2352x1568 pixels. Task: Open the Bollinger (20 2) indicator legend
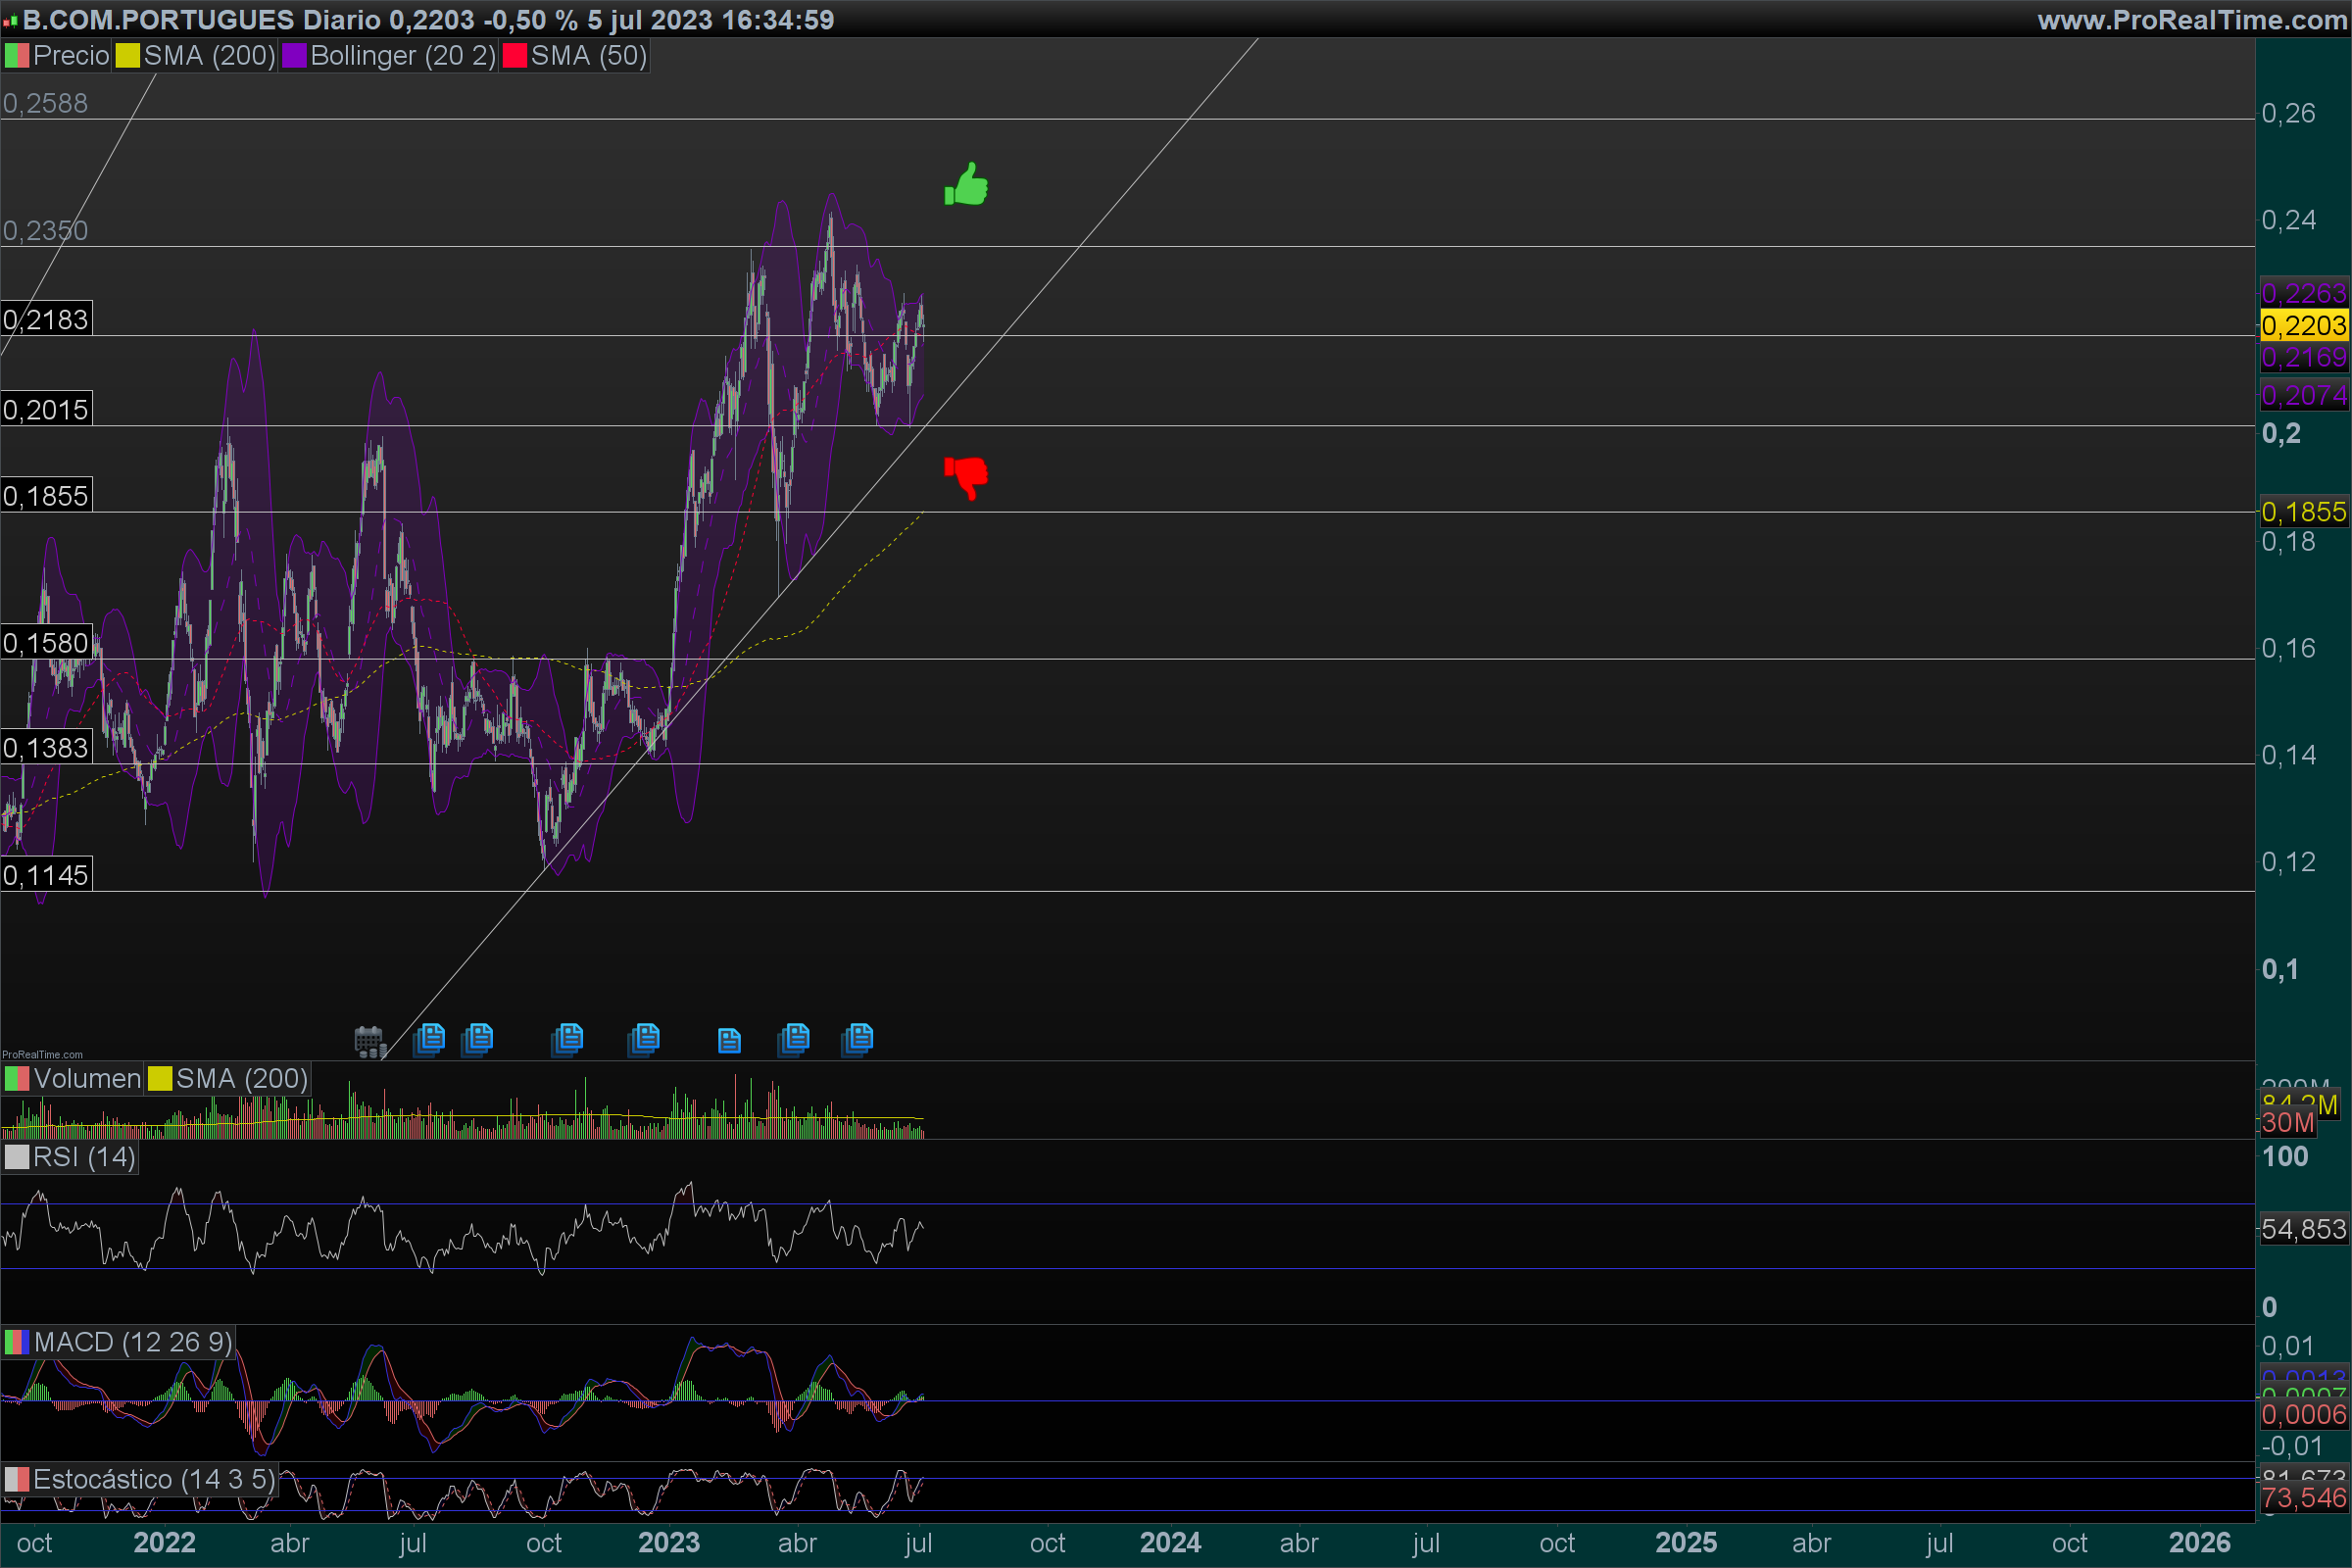(402, 56)
